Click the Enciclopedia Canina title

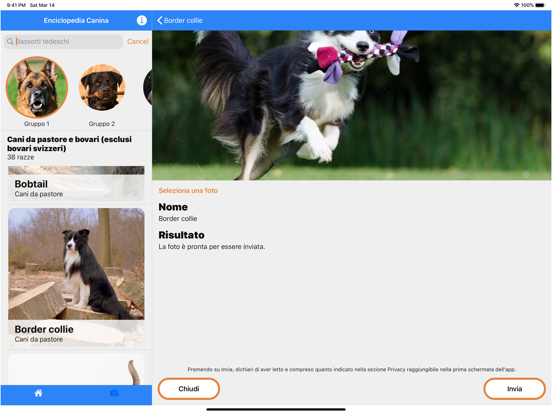point(76,20)
